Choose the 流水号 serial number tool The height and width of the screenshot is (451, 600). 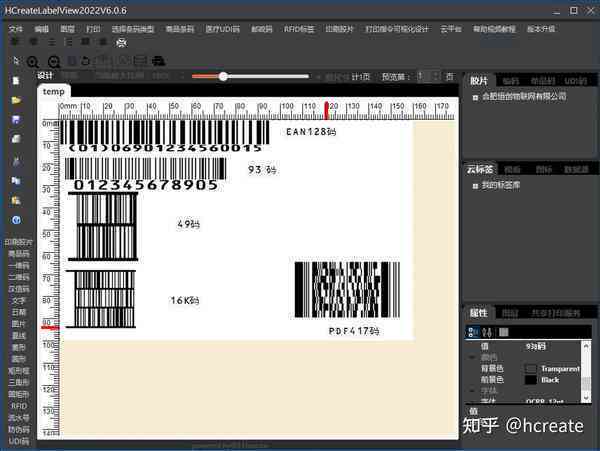[x=18, y=417]
